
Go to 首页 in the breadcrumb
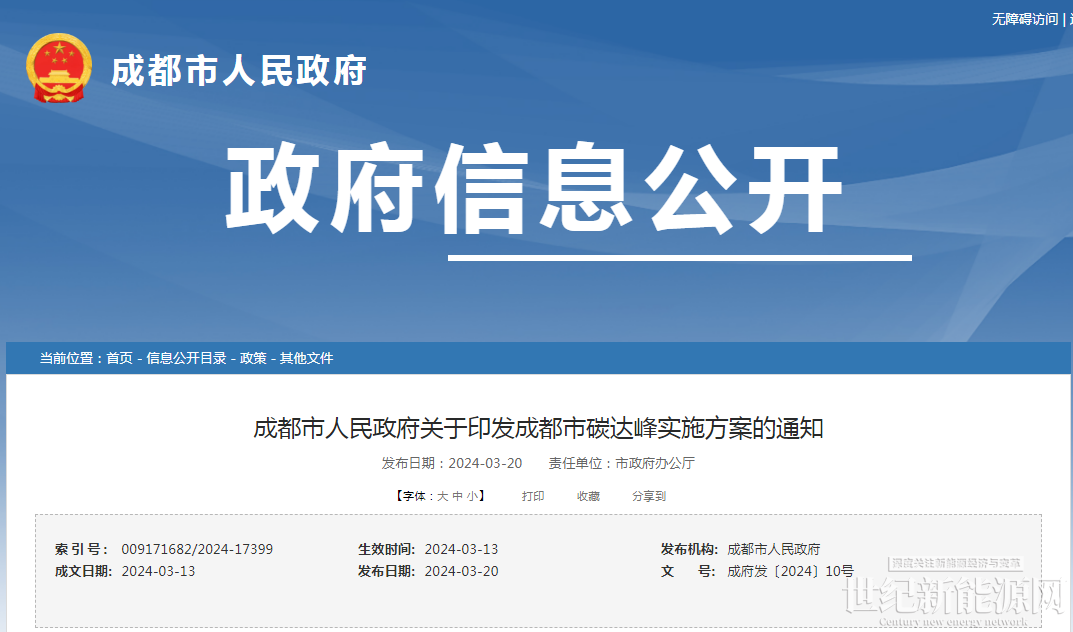tap(119, 358)
